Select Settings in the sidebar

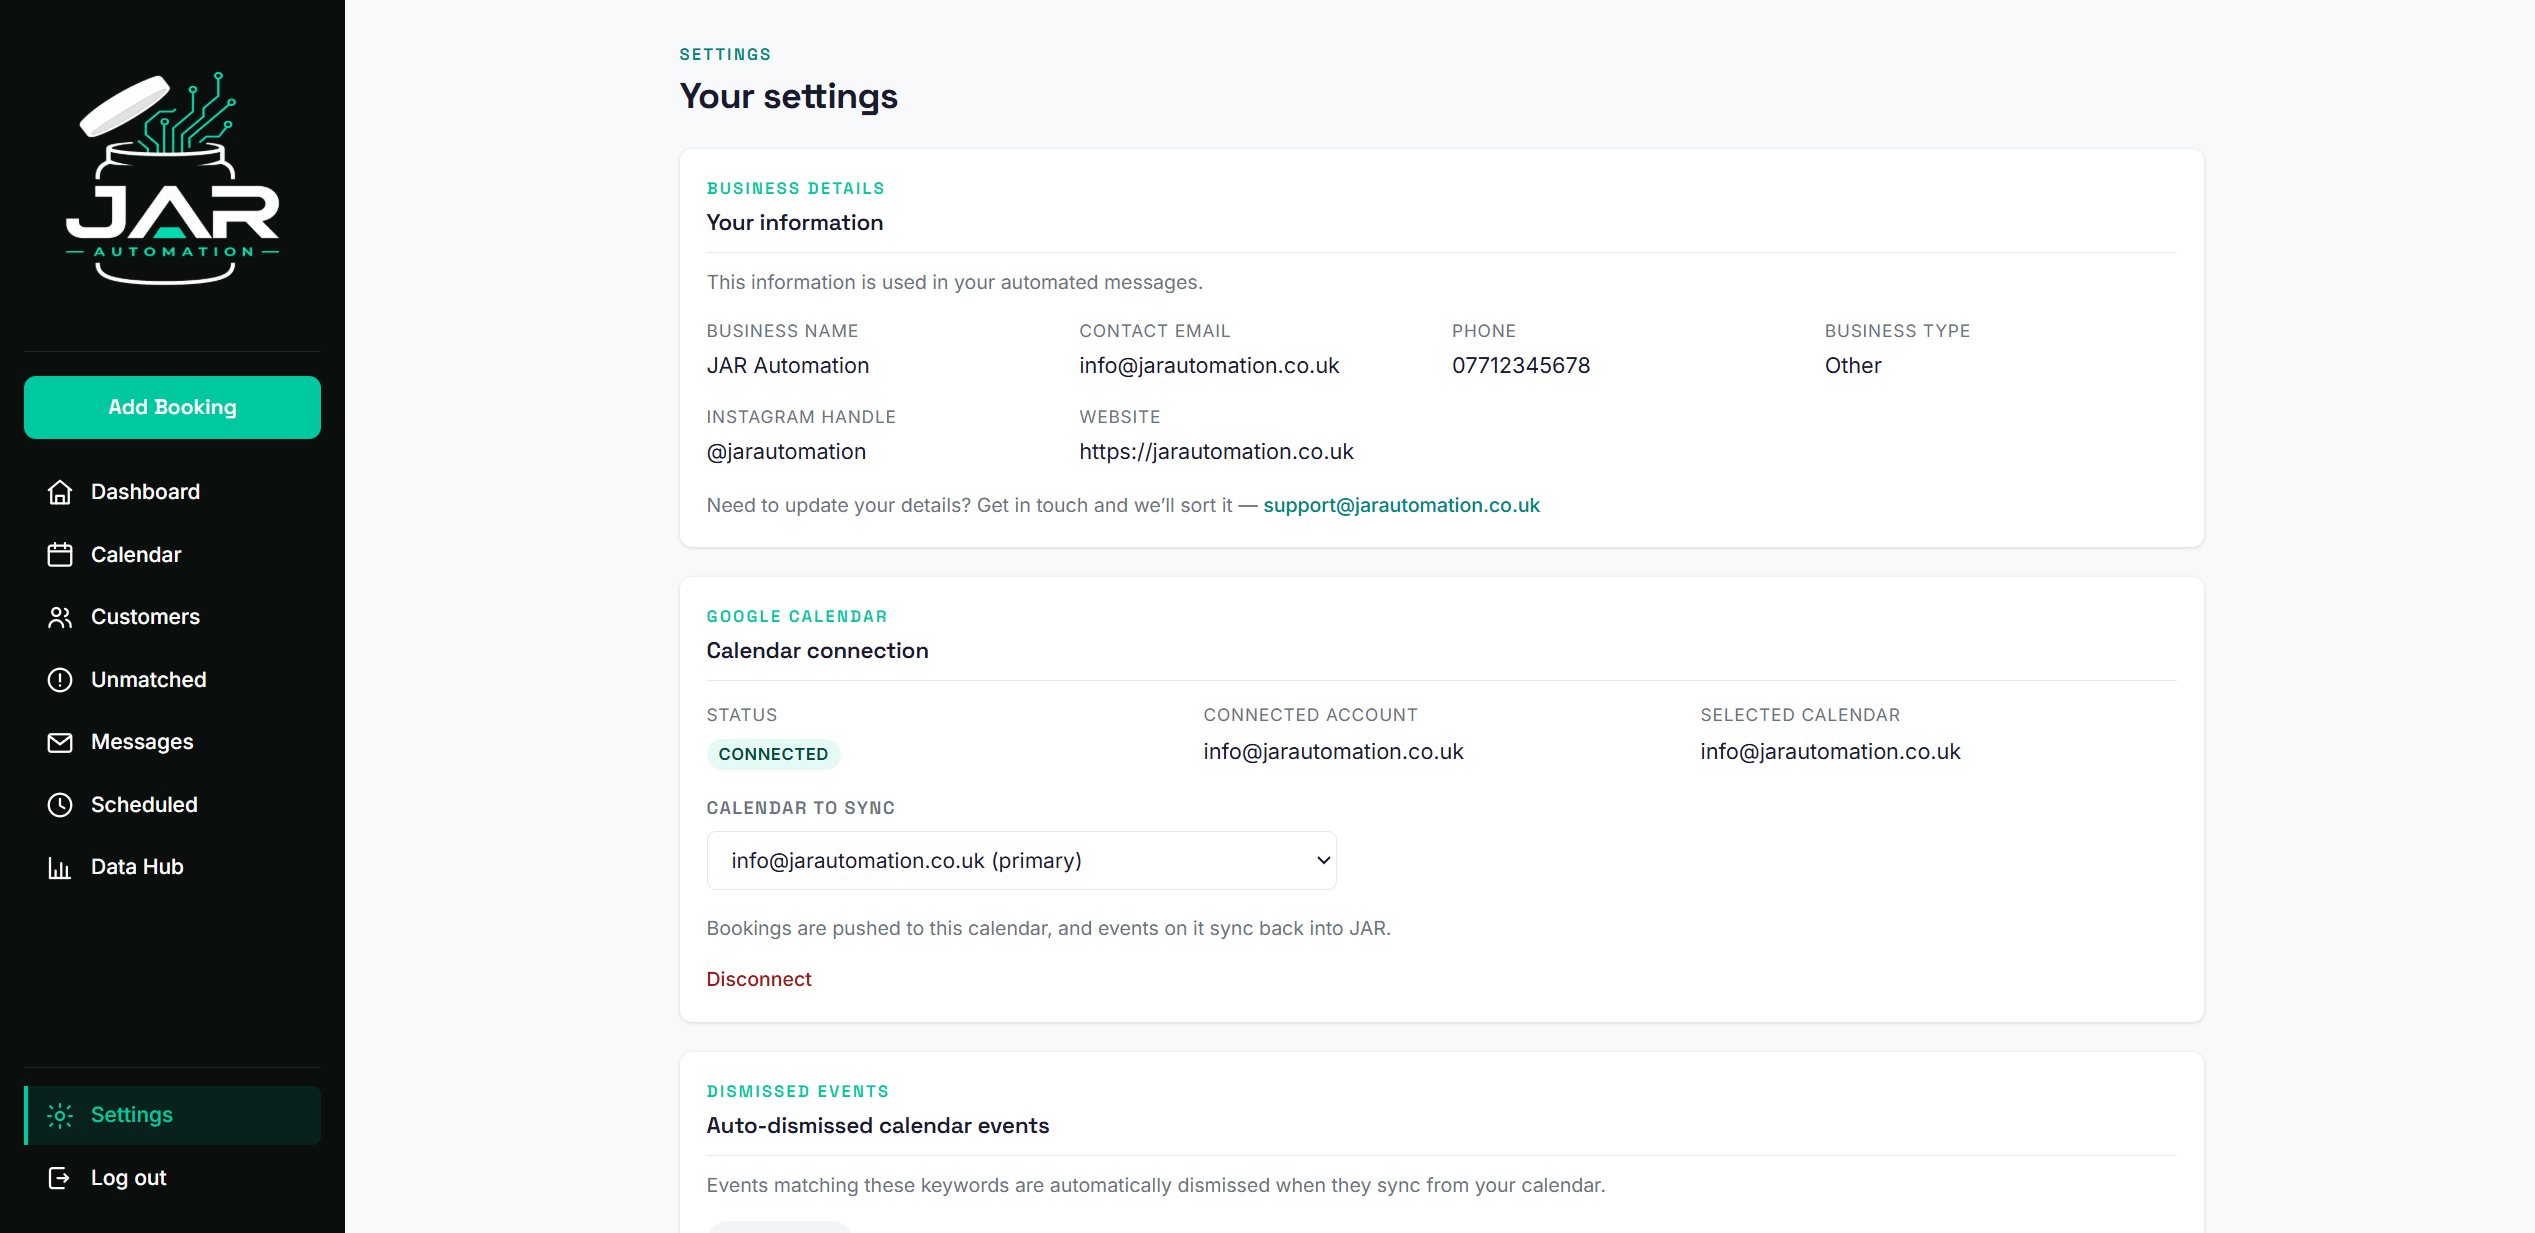pyautogui.click(x=172, y=1115)
